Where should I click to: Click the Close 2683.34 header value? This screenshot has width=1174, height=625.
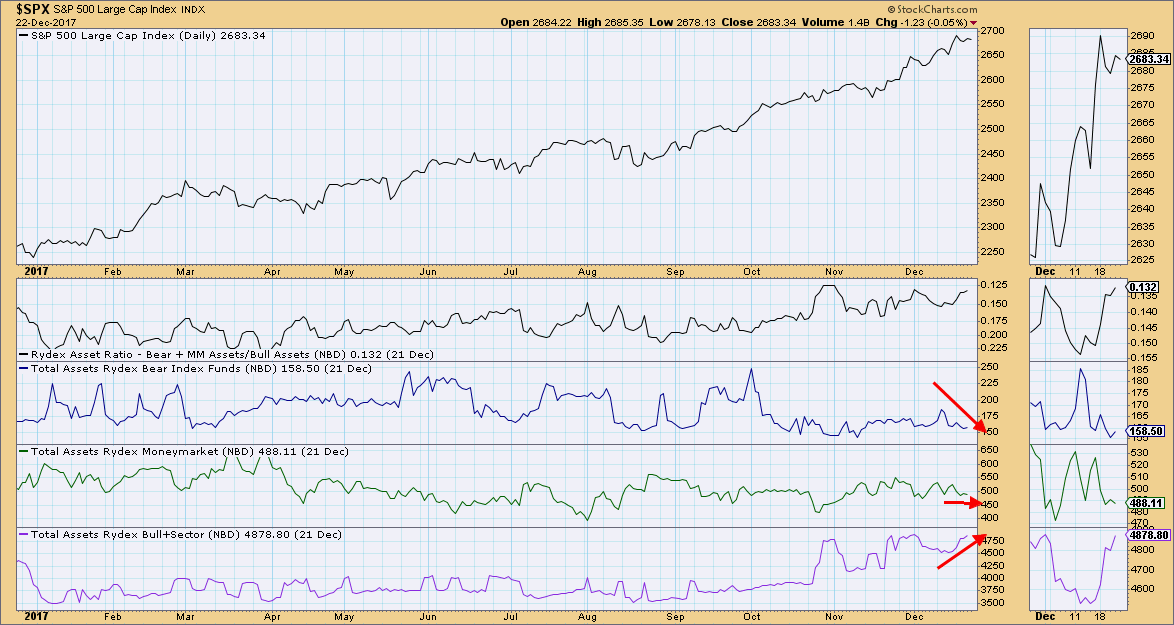[x=758, y=22]
